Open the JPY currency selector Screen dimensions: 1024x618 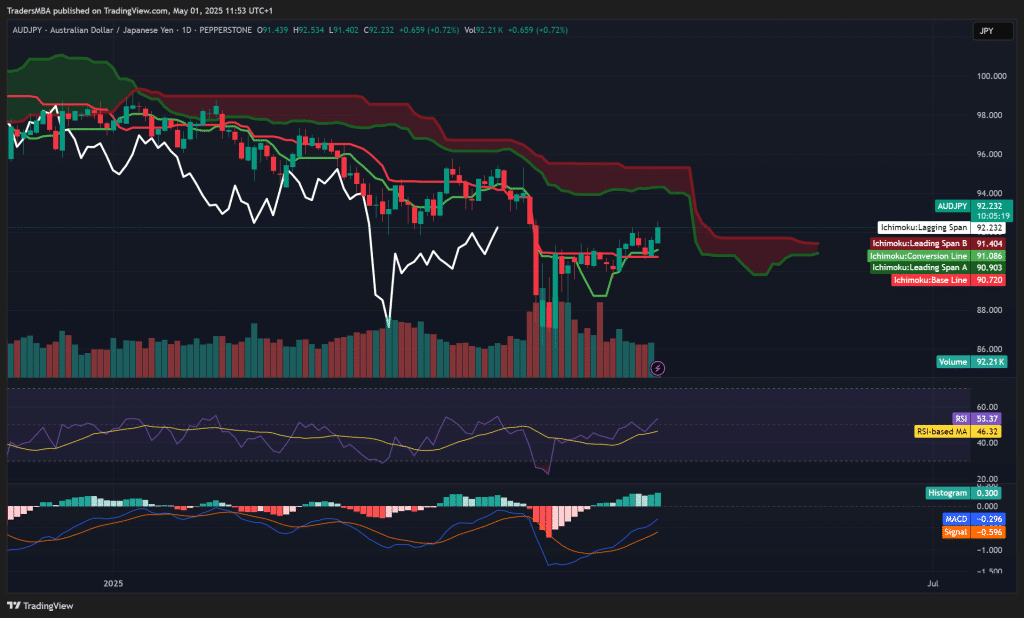point(986,31)
